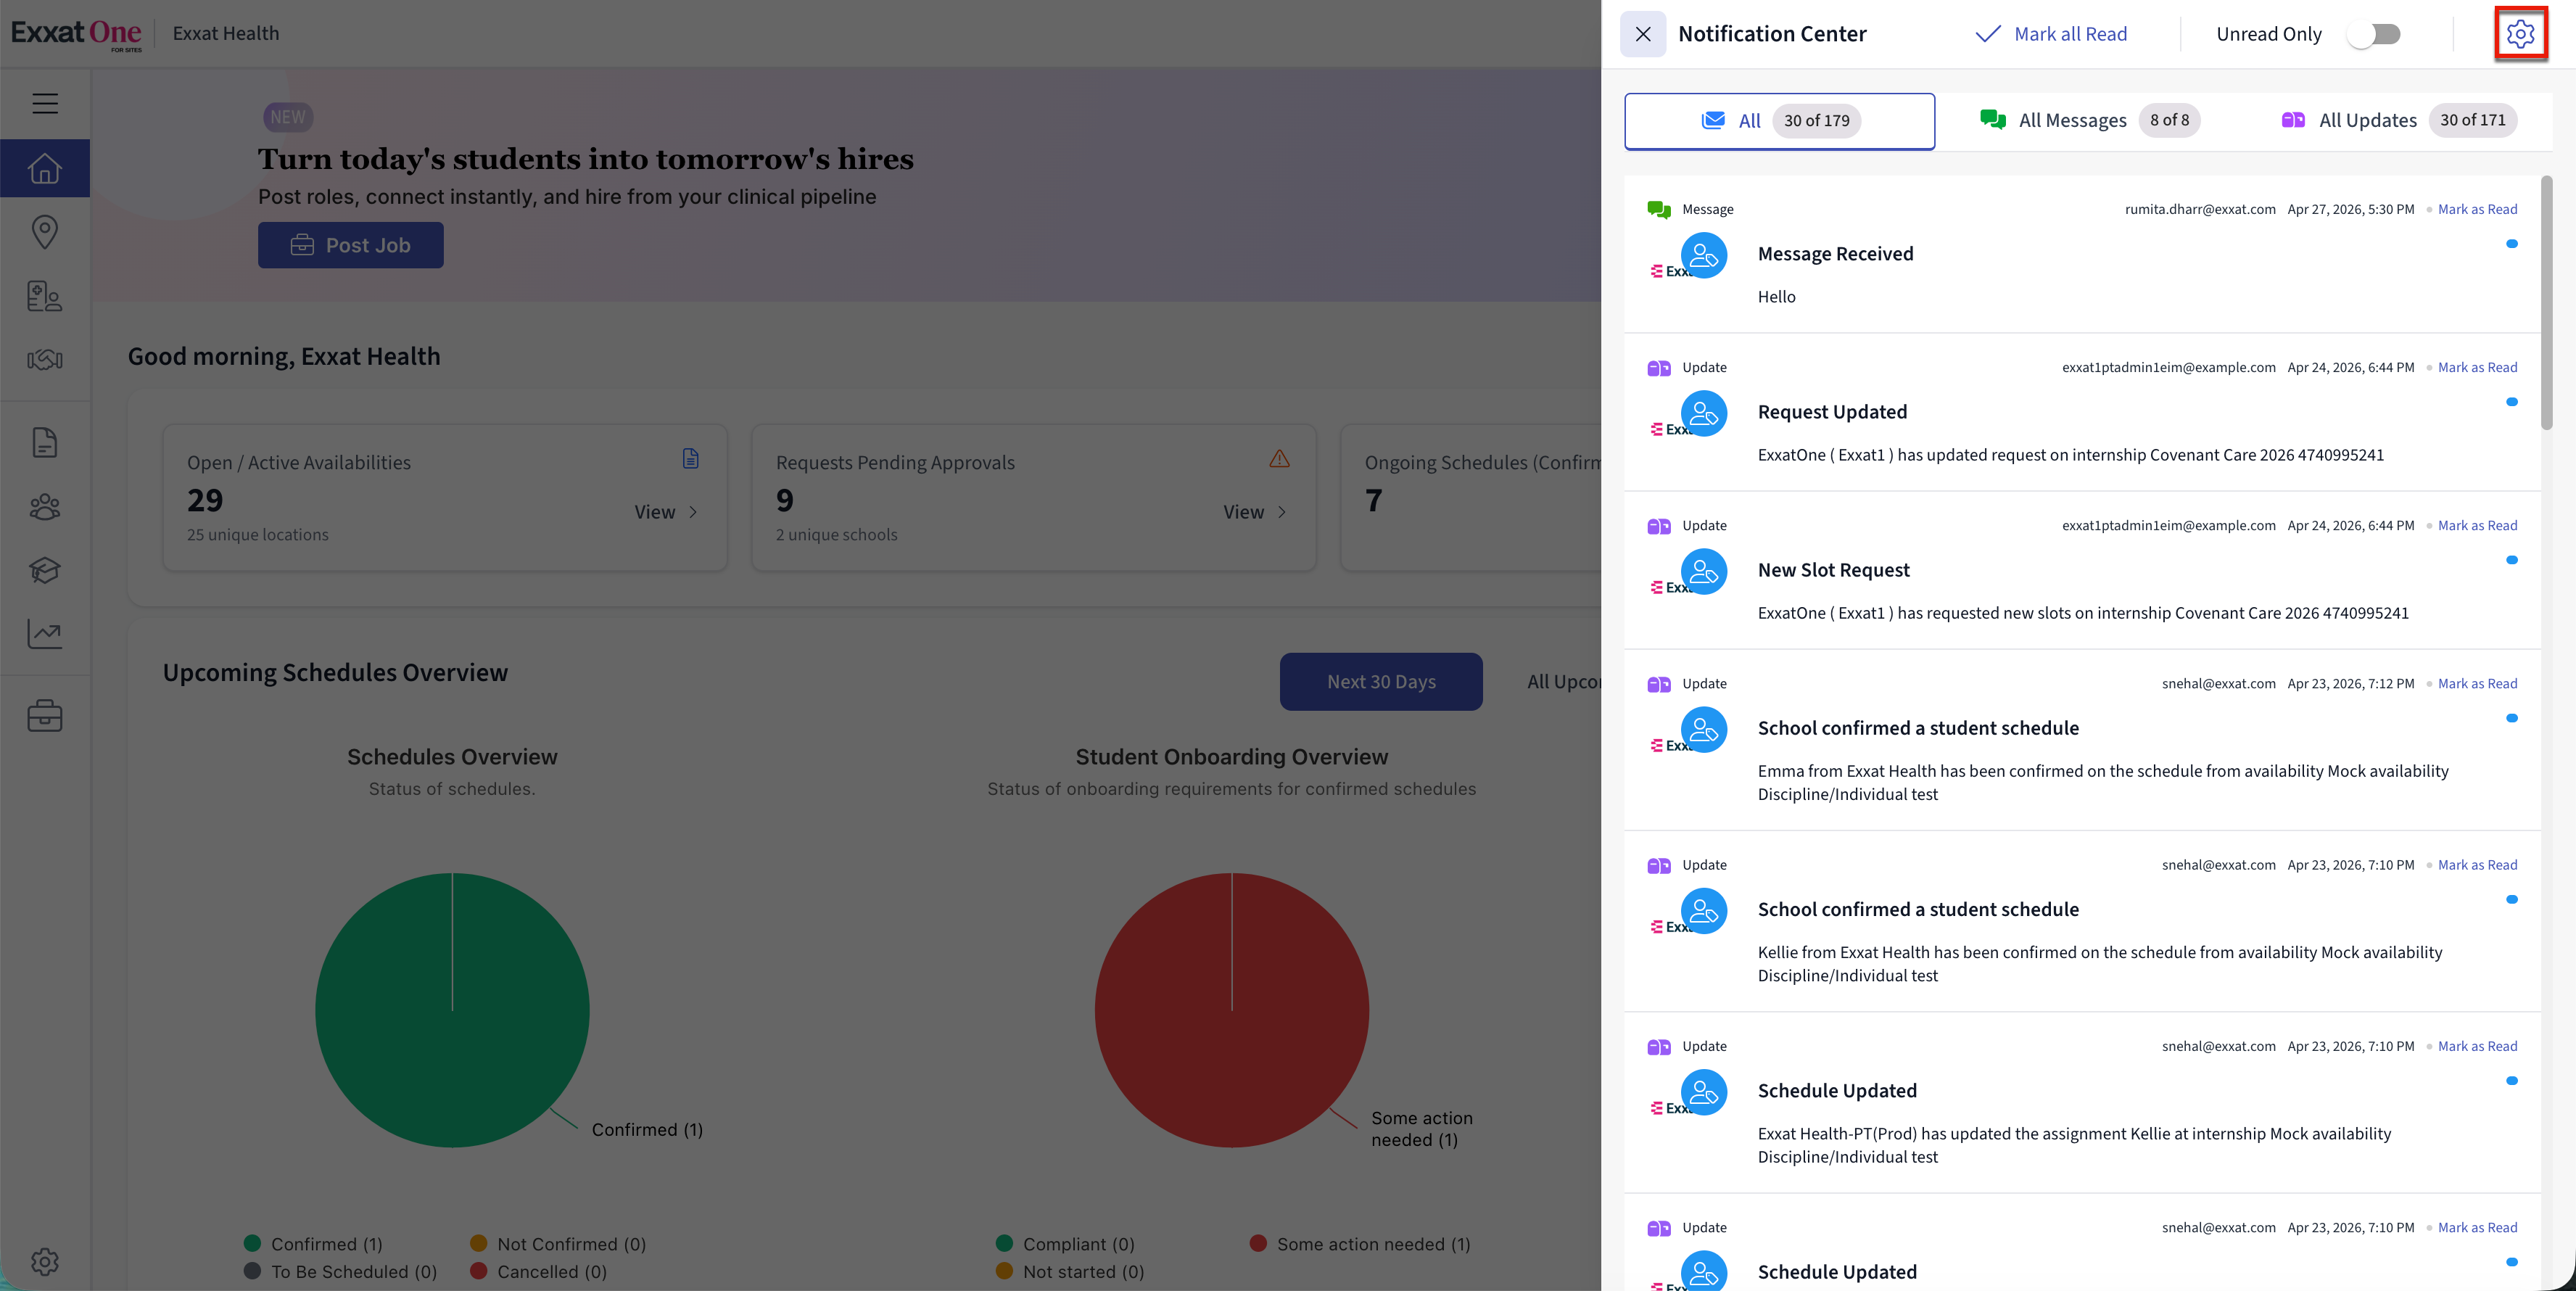Open the graduation cap sidebar icon

(x=45, y=570)
